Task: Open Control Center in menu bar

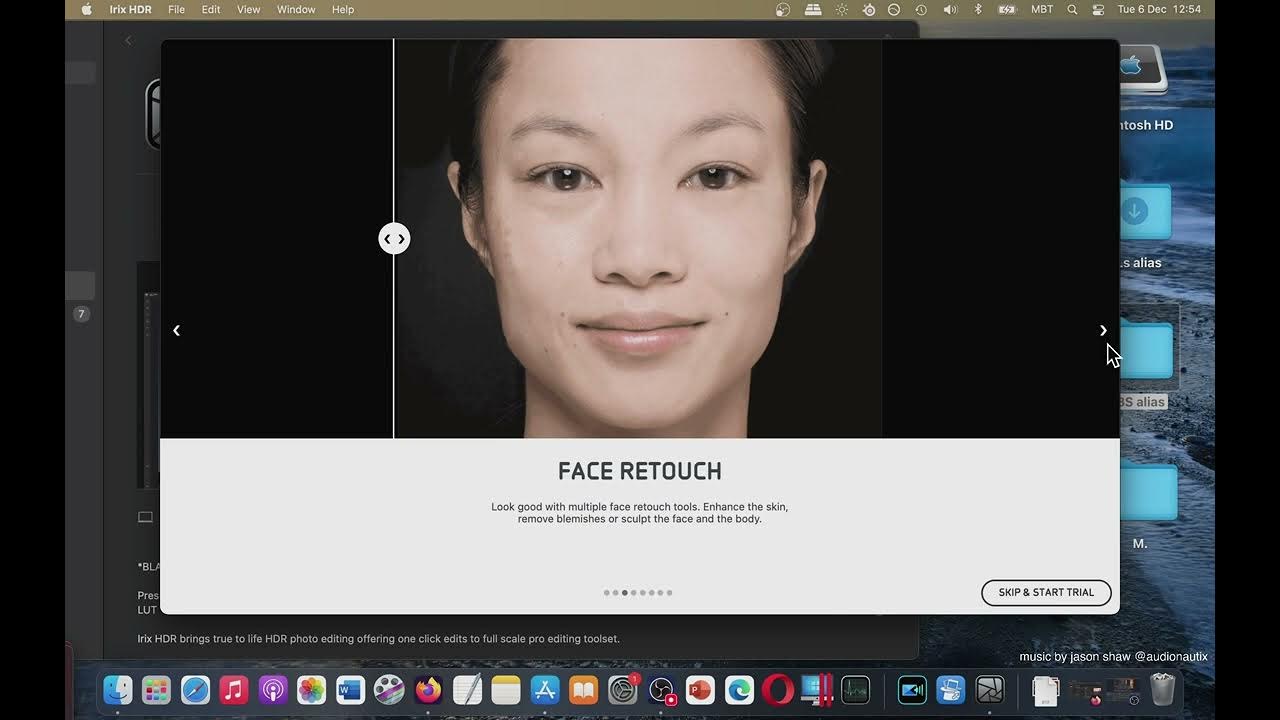Action: pos(1098,9)
